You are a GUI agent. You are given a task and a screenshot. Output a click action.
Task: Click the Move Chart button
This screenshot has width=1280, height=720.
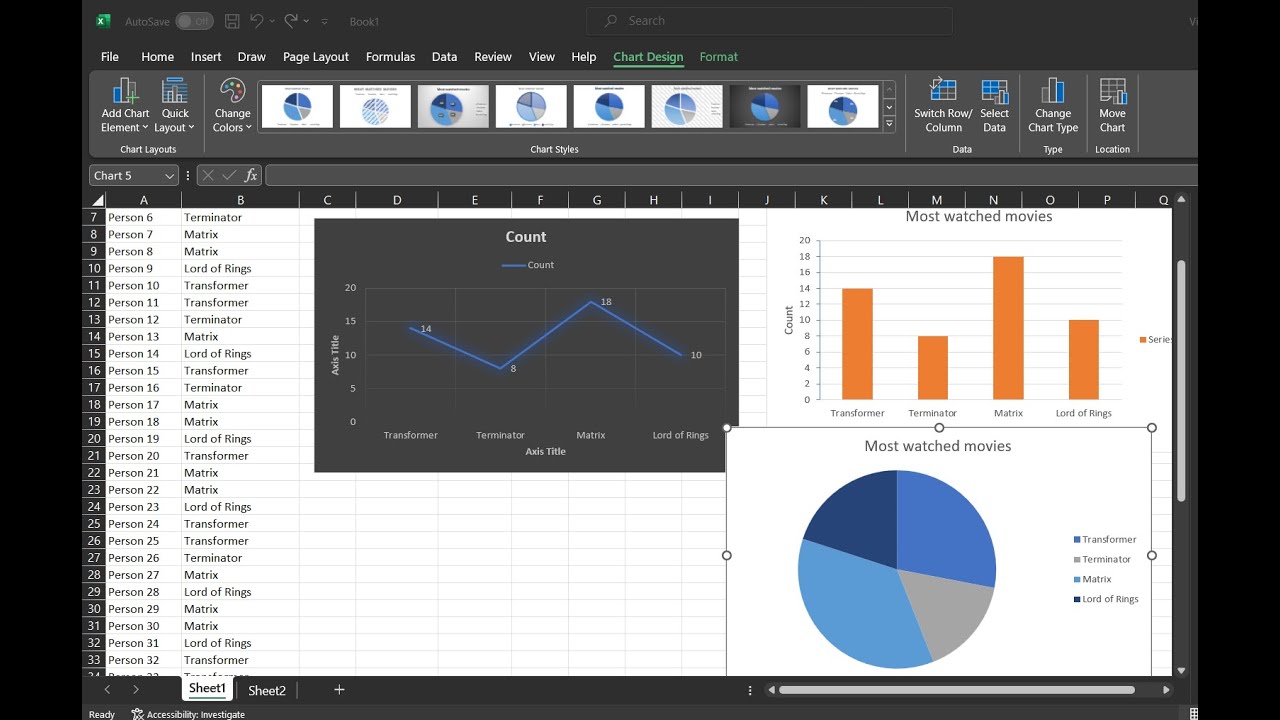pos(1112,105)
